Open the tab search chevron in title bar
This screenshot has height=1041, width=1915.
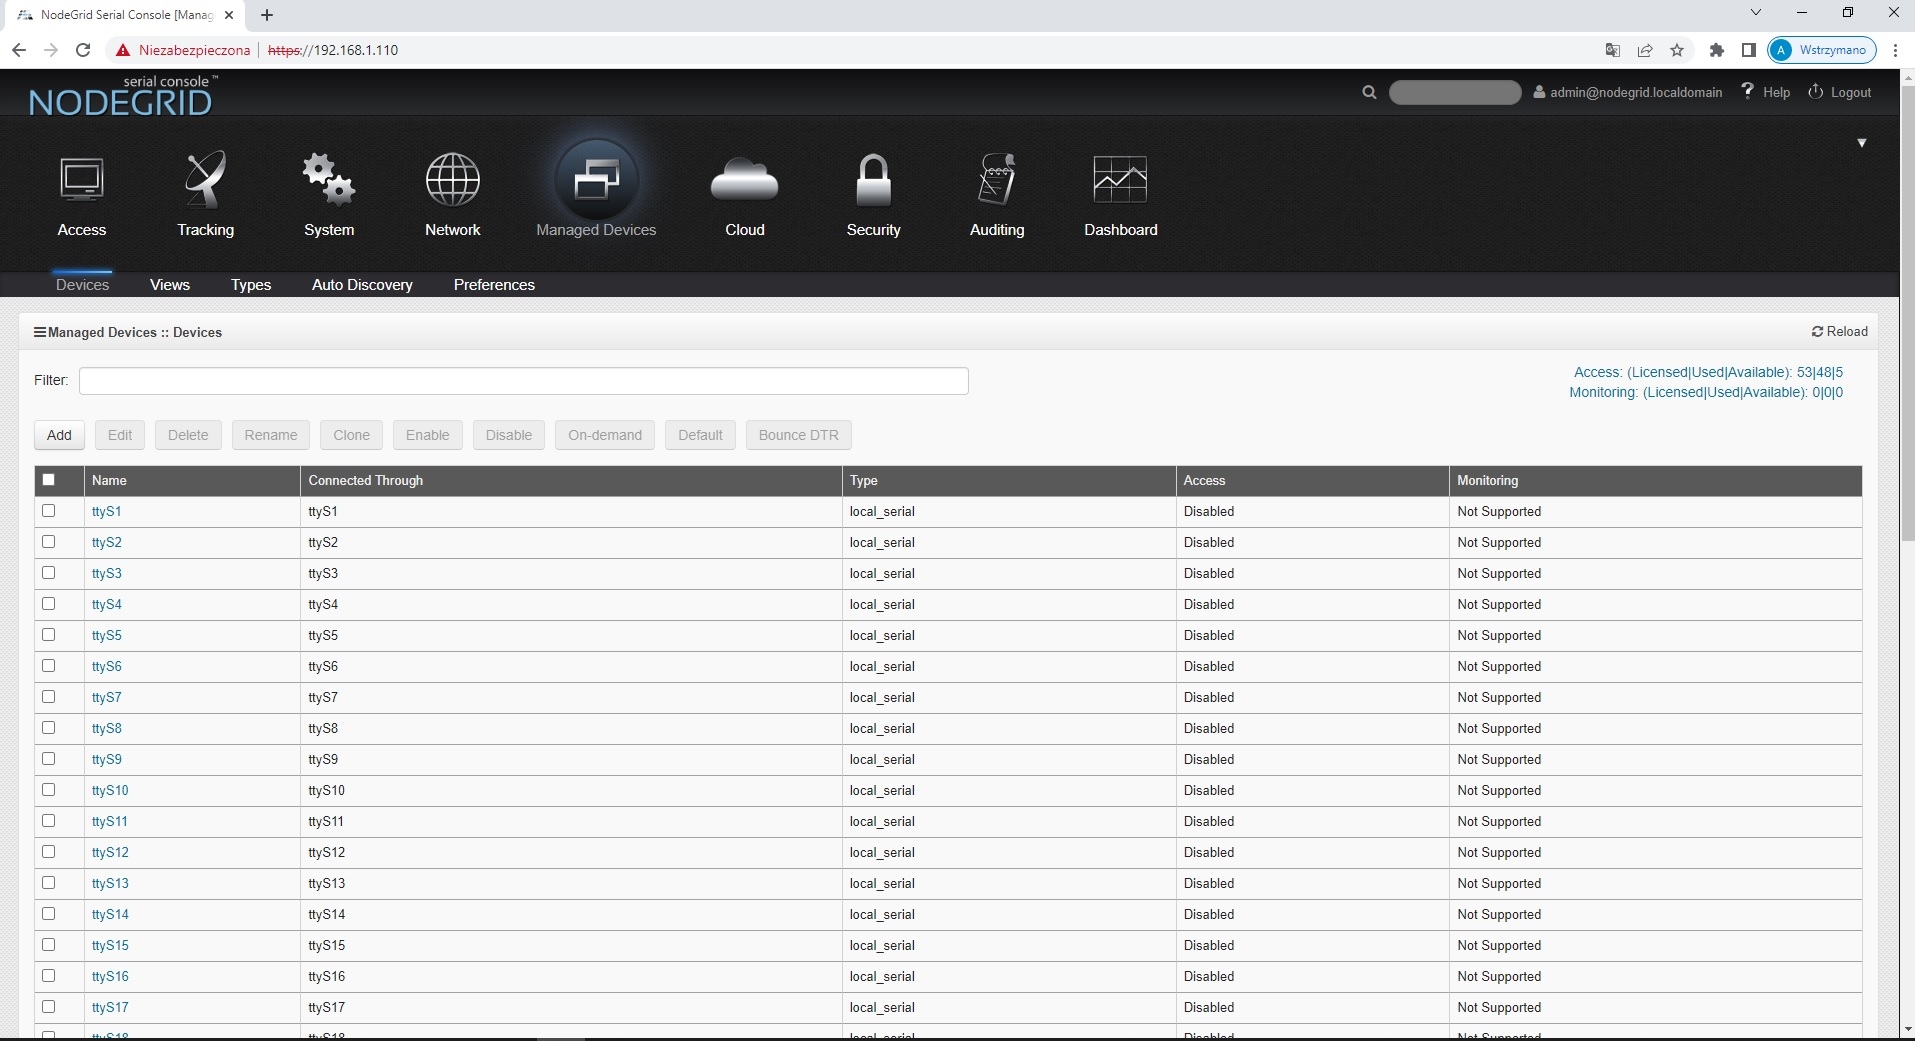(x=1756, y=13)
